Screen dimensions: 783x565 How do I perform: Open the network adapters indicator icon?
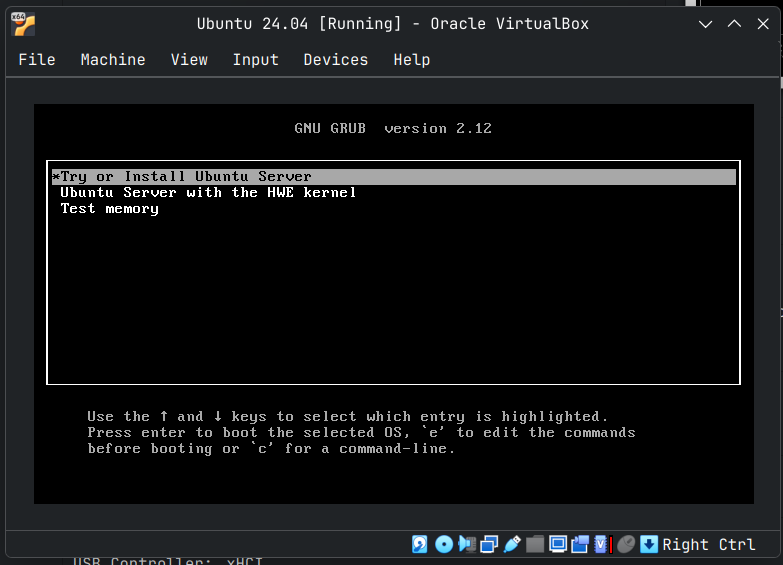point(489,544)
